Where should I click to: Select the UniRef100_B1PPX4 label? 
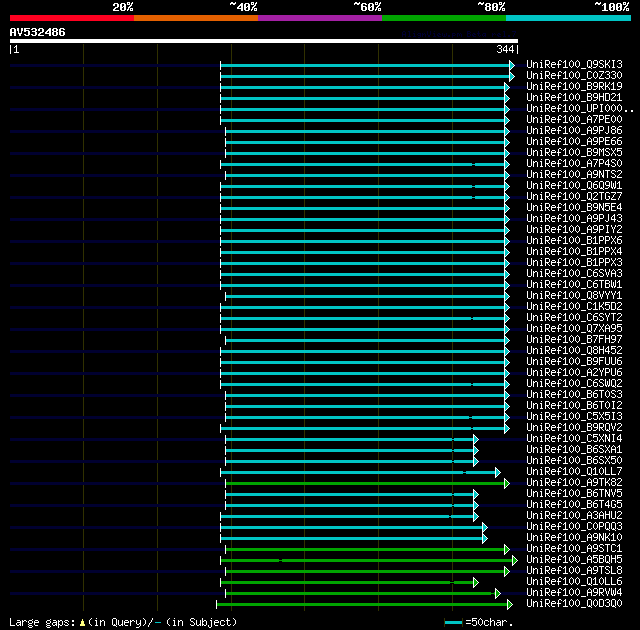pos(574,252)
